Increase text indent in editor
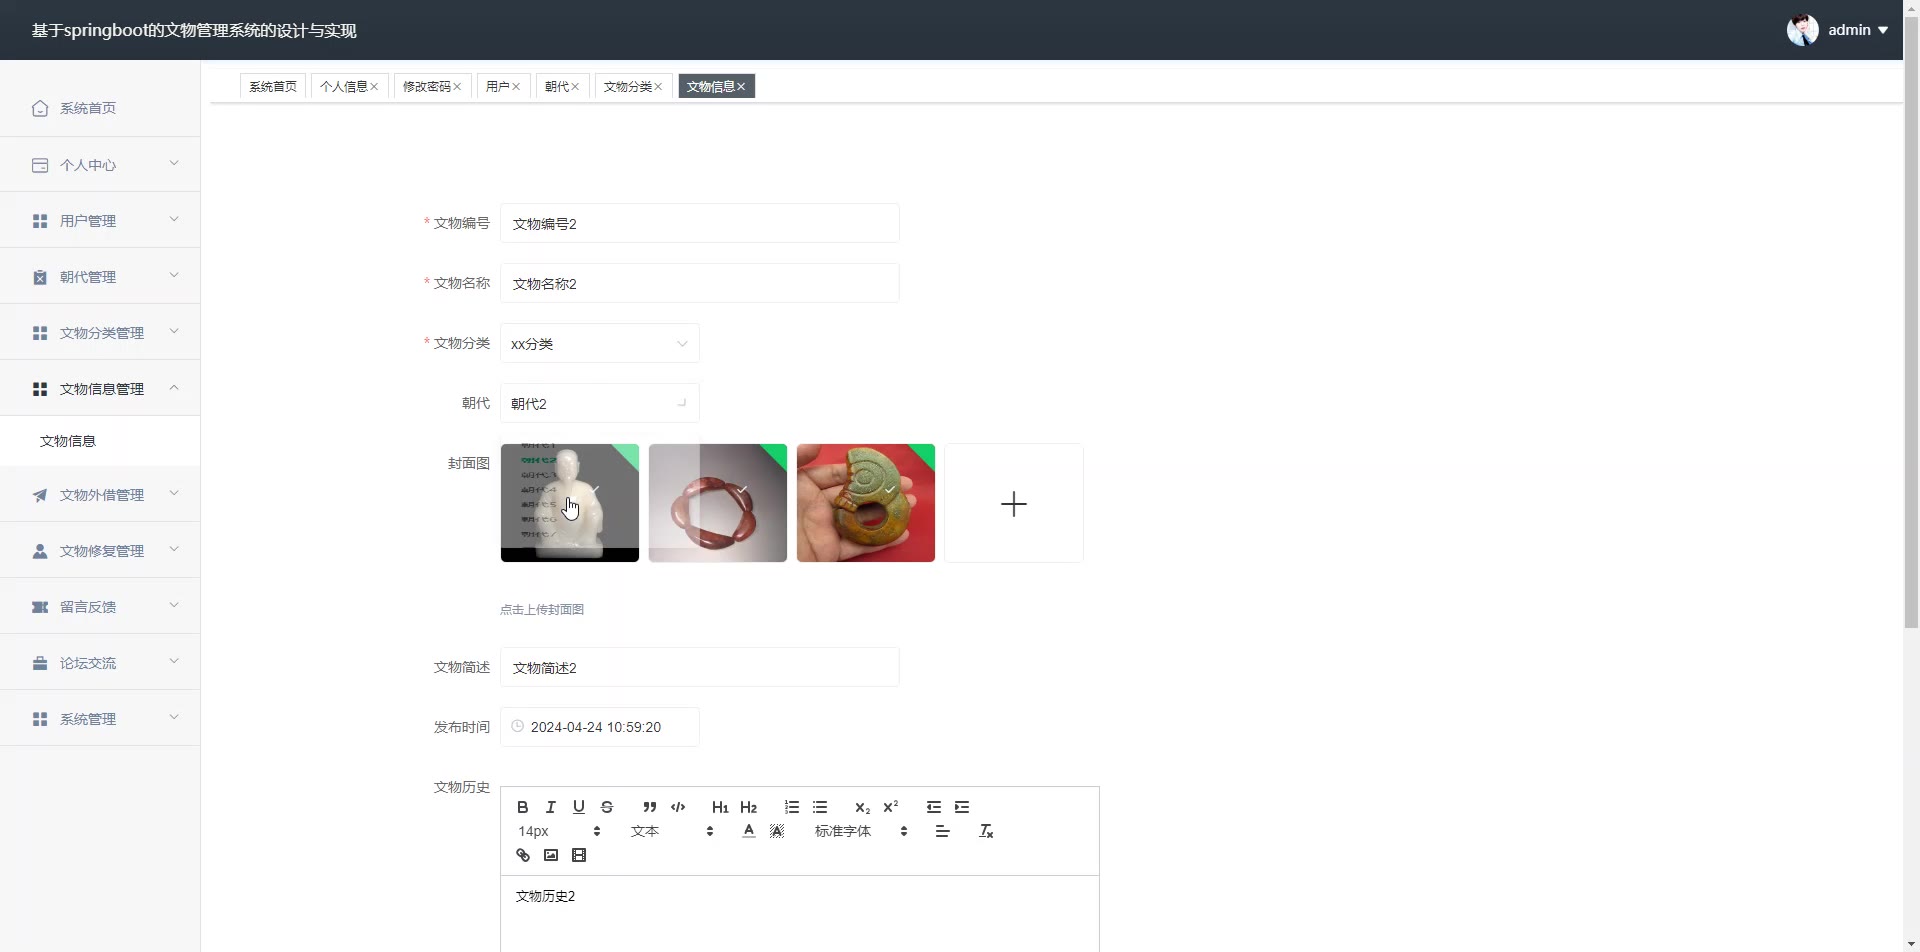The height and width of the screenshot is (952, 1920). pos(962,807)
